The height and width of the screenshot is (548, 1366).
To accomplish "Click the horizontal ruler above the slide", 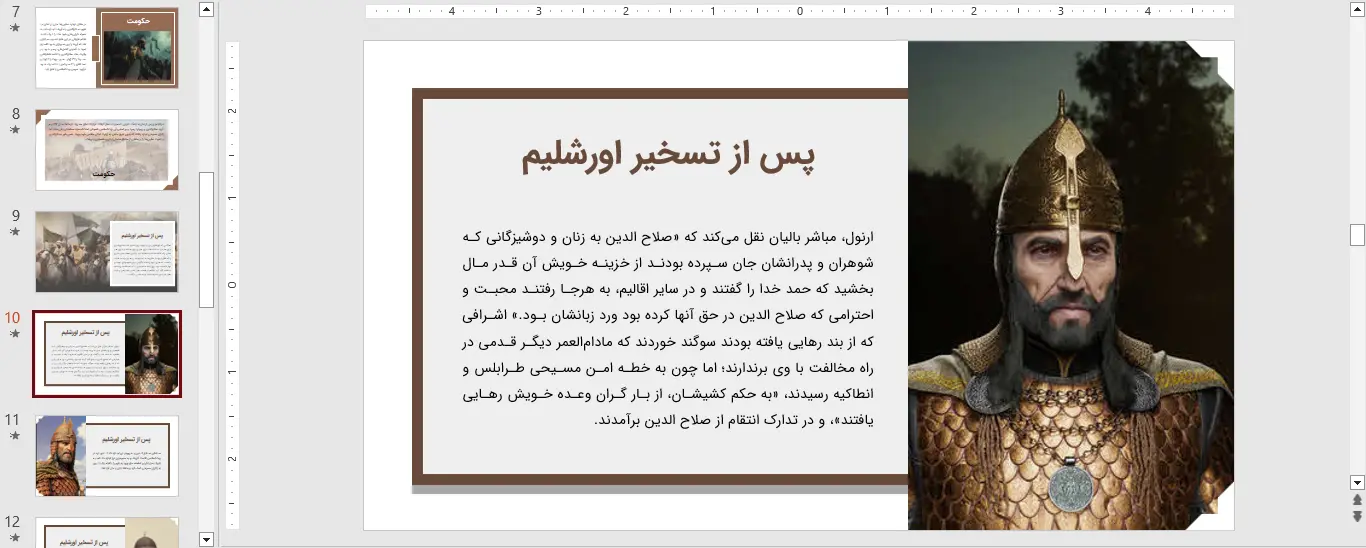I will coord(800,12).
